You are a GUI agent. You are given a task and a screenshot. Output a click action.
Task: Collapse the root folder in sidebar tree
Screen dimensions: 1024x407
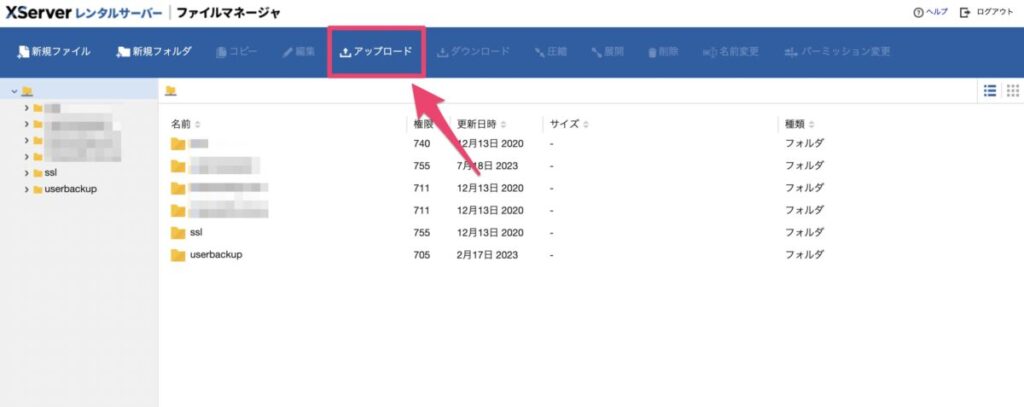[x=13, y=91]
